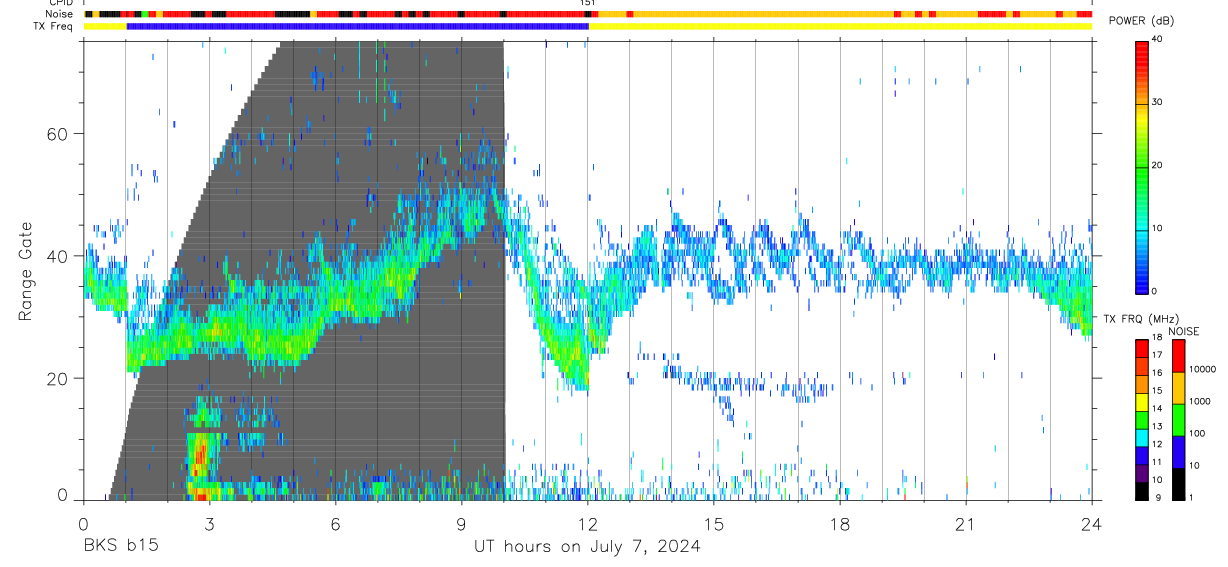Click the yellow 14 MHz segment of TX FRQ colorbar
The image size is (1228, 567).
(x=1141, y=400)
